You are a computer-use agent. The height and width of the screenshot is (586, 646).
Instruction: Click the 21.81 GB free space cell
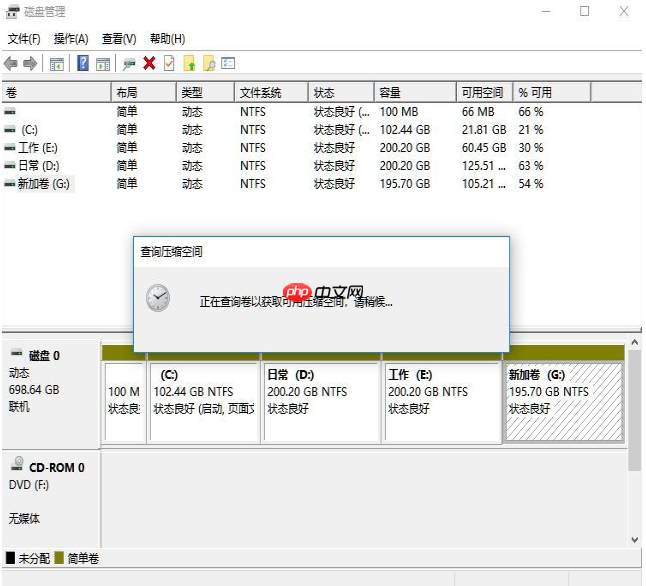[484, 130]
